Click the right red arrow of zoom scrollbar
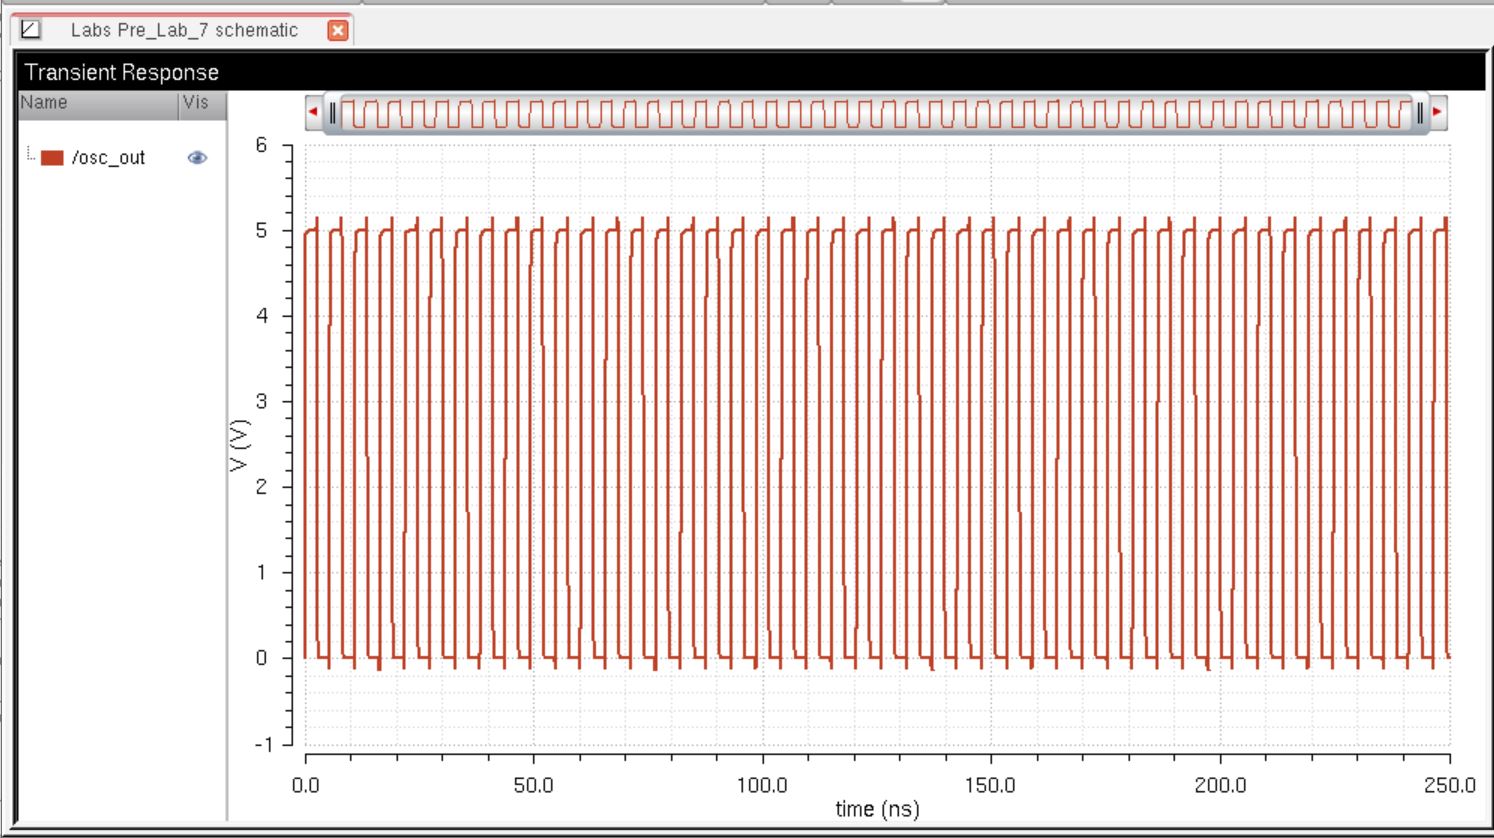The height and width of the screenshot is (838, 1494). [x=1437, y=112]
